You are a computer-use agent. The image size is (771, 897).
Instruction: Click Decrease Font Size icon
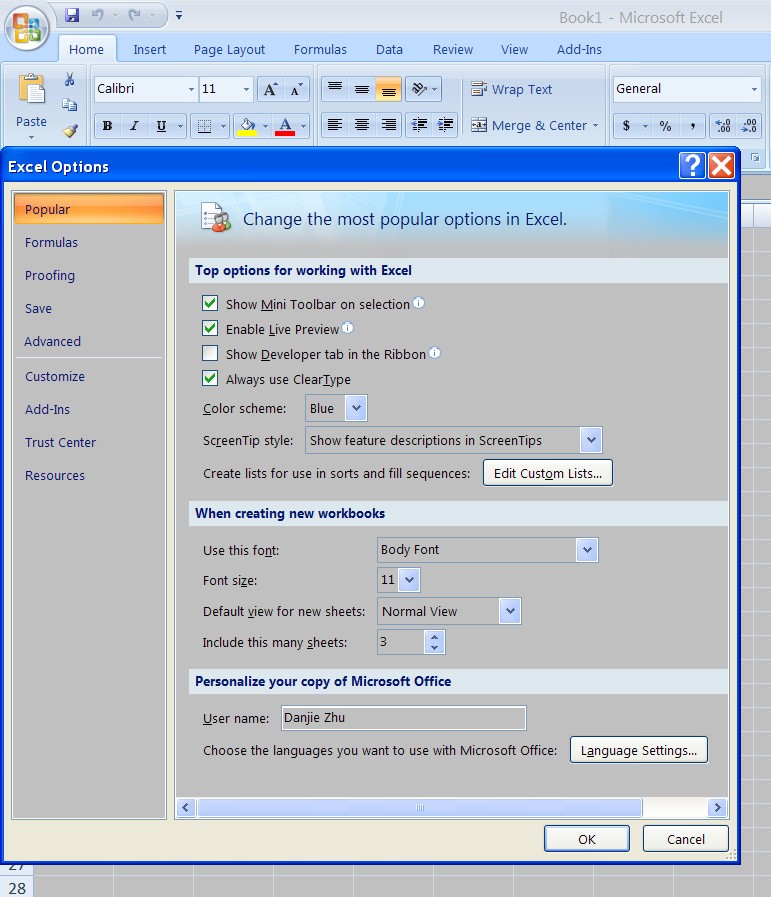point(296,90)
